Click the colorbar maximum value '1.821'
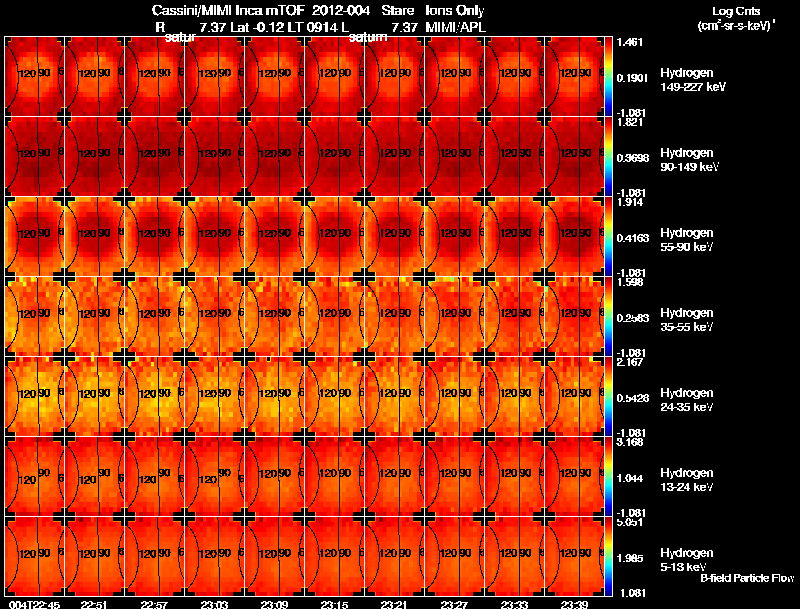 [630, 122]
